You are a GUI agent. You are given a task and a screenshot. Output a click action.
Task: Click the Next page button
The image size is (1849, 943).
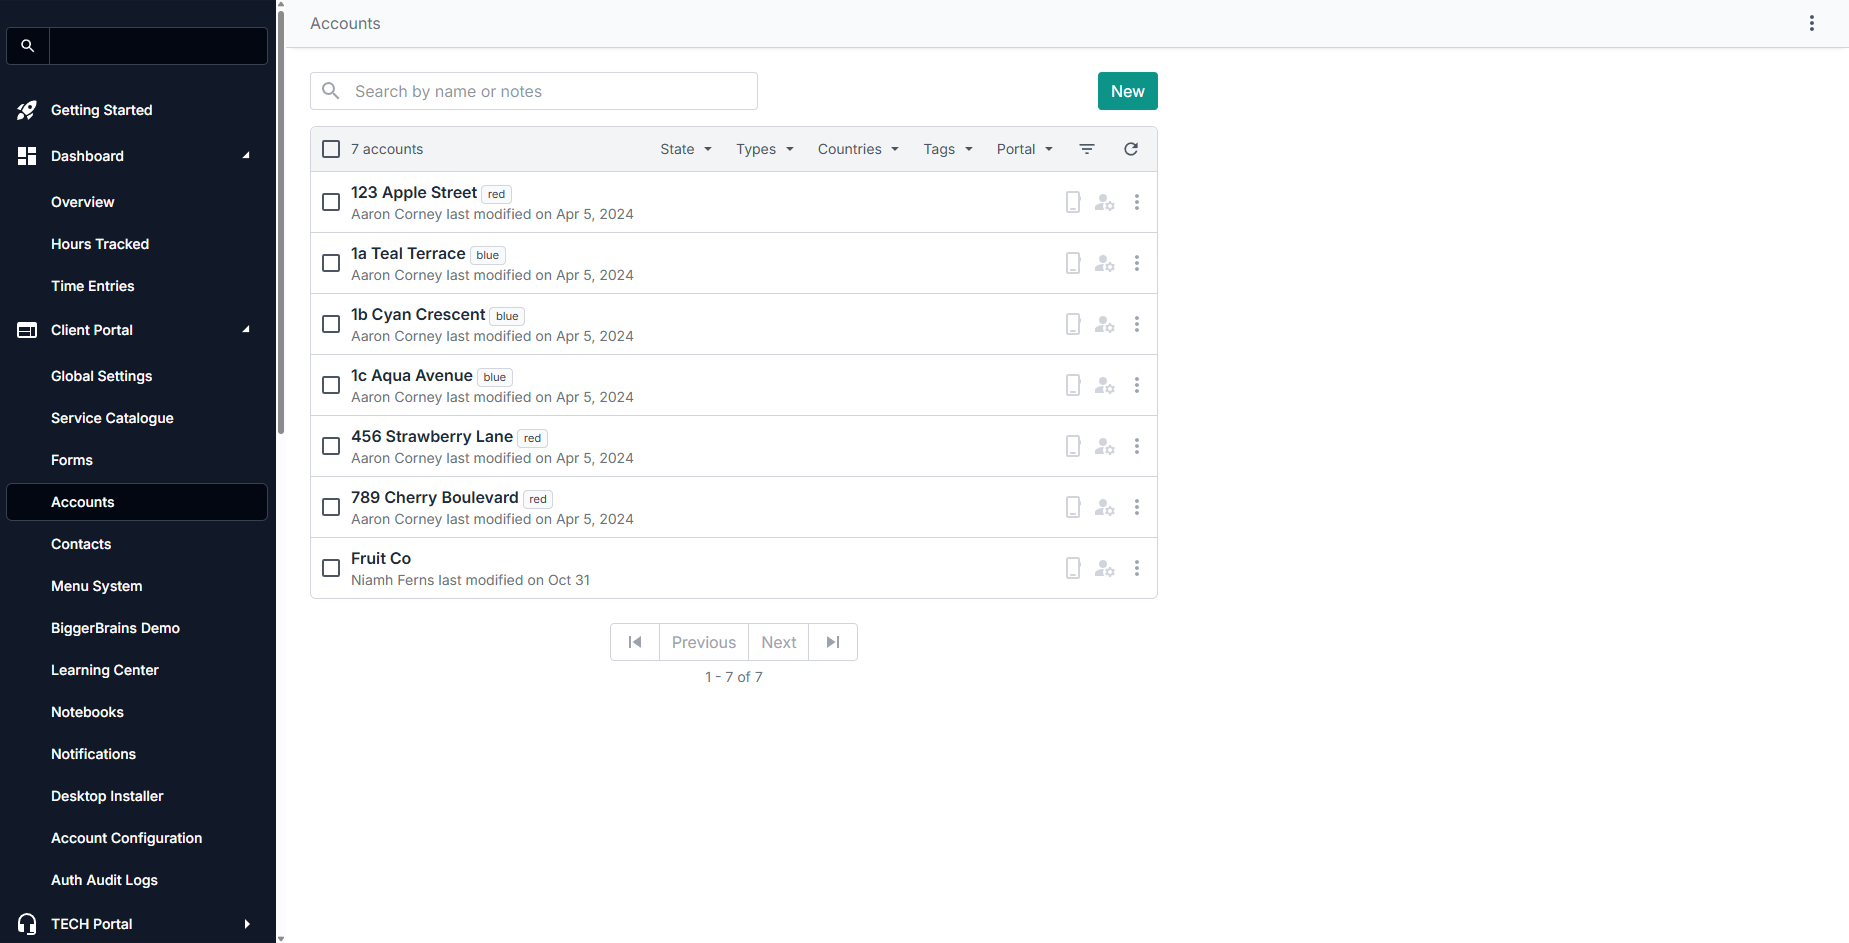(779, 642)
